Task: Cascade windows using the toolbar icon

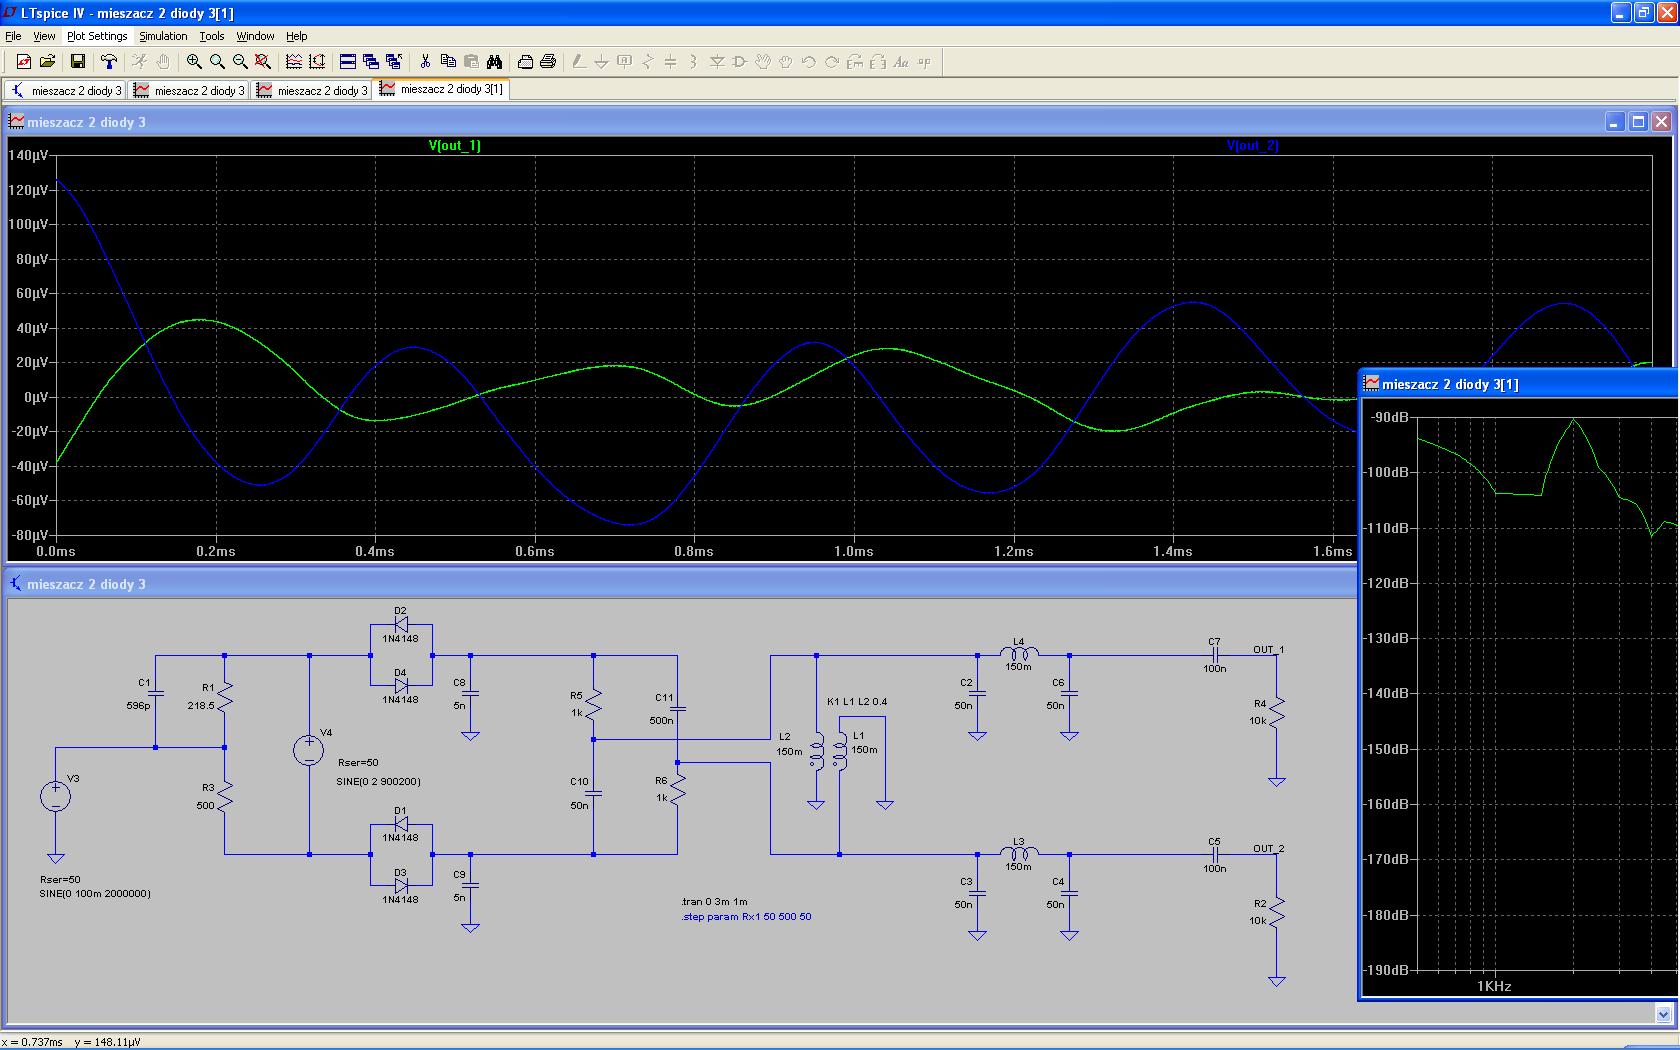Action: [x=370, y=62]
